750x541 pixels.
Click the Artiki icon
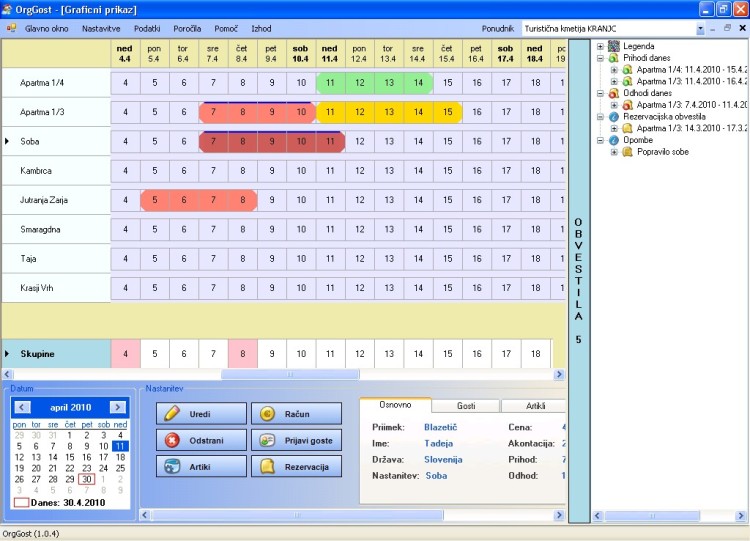[172, 466]
